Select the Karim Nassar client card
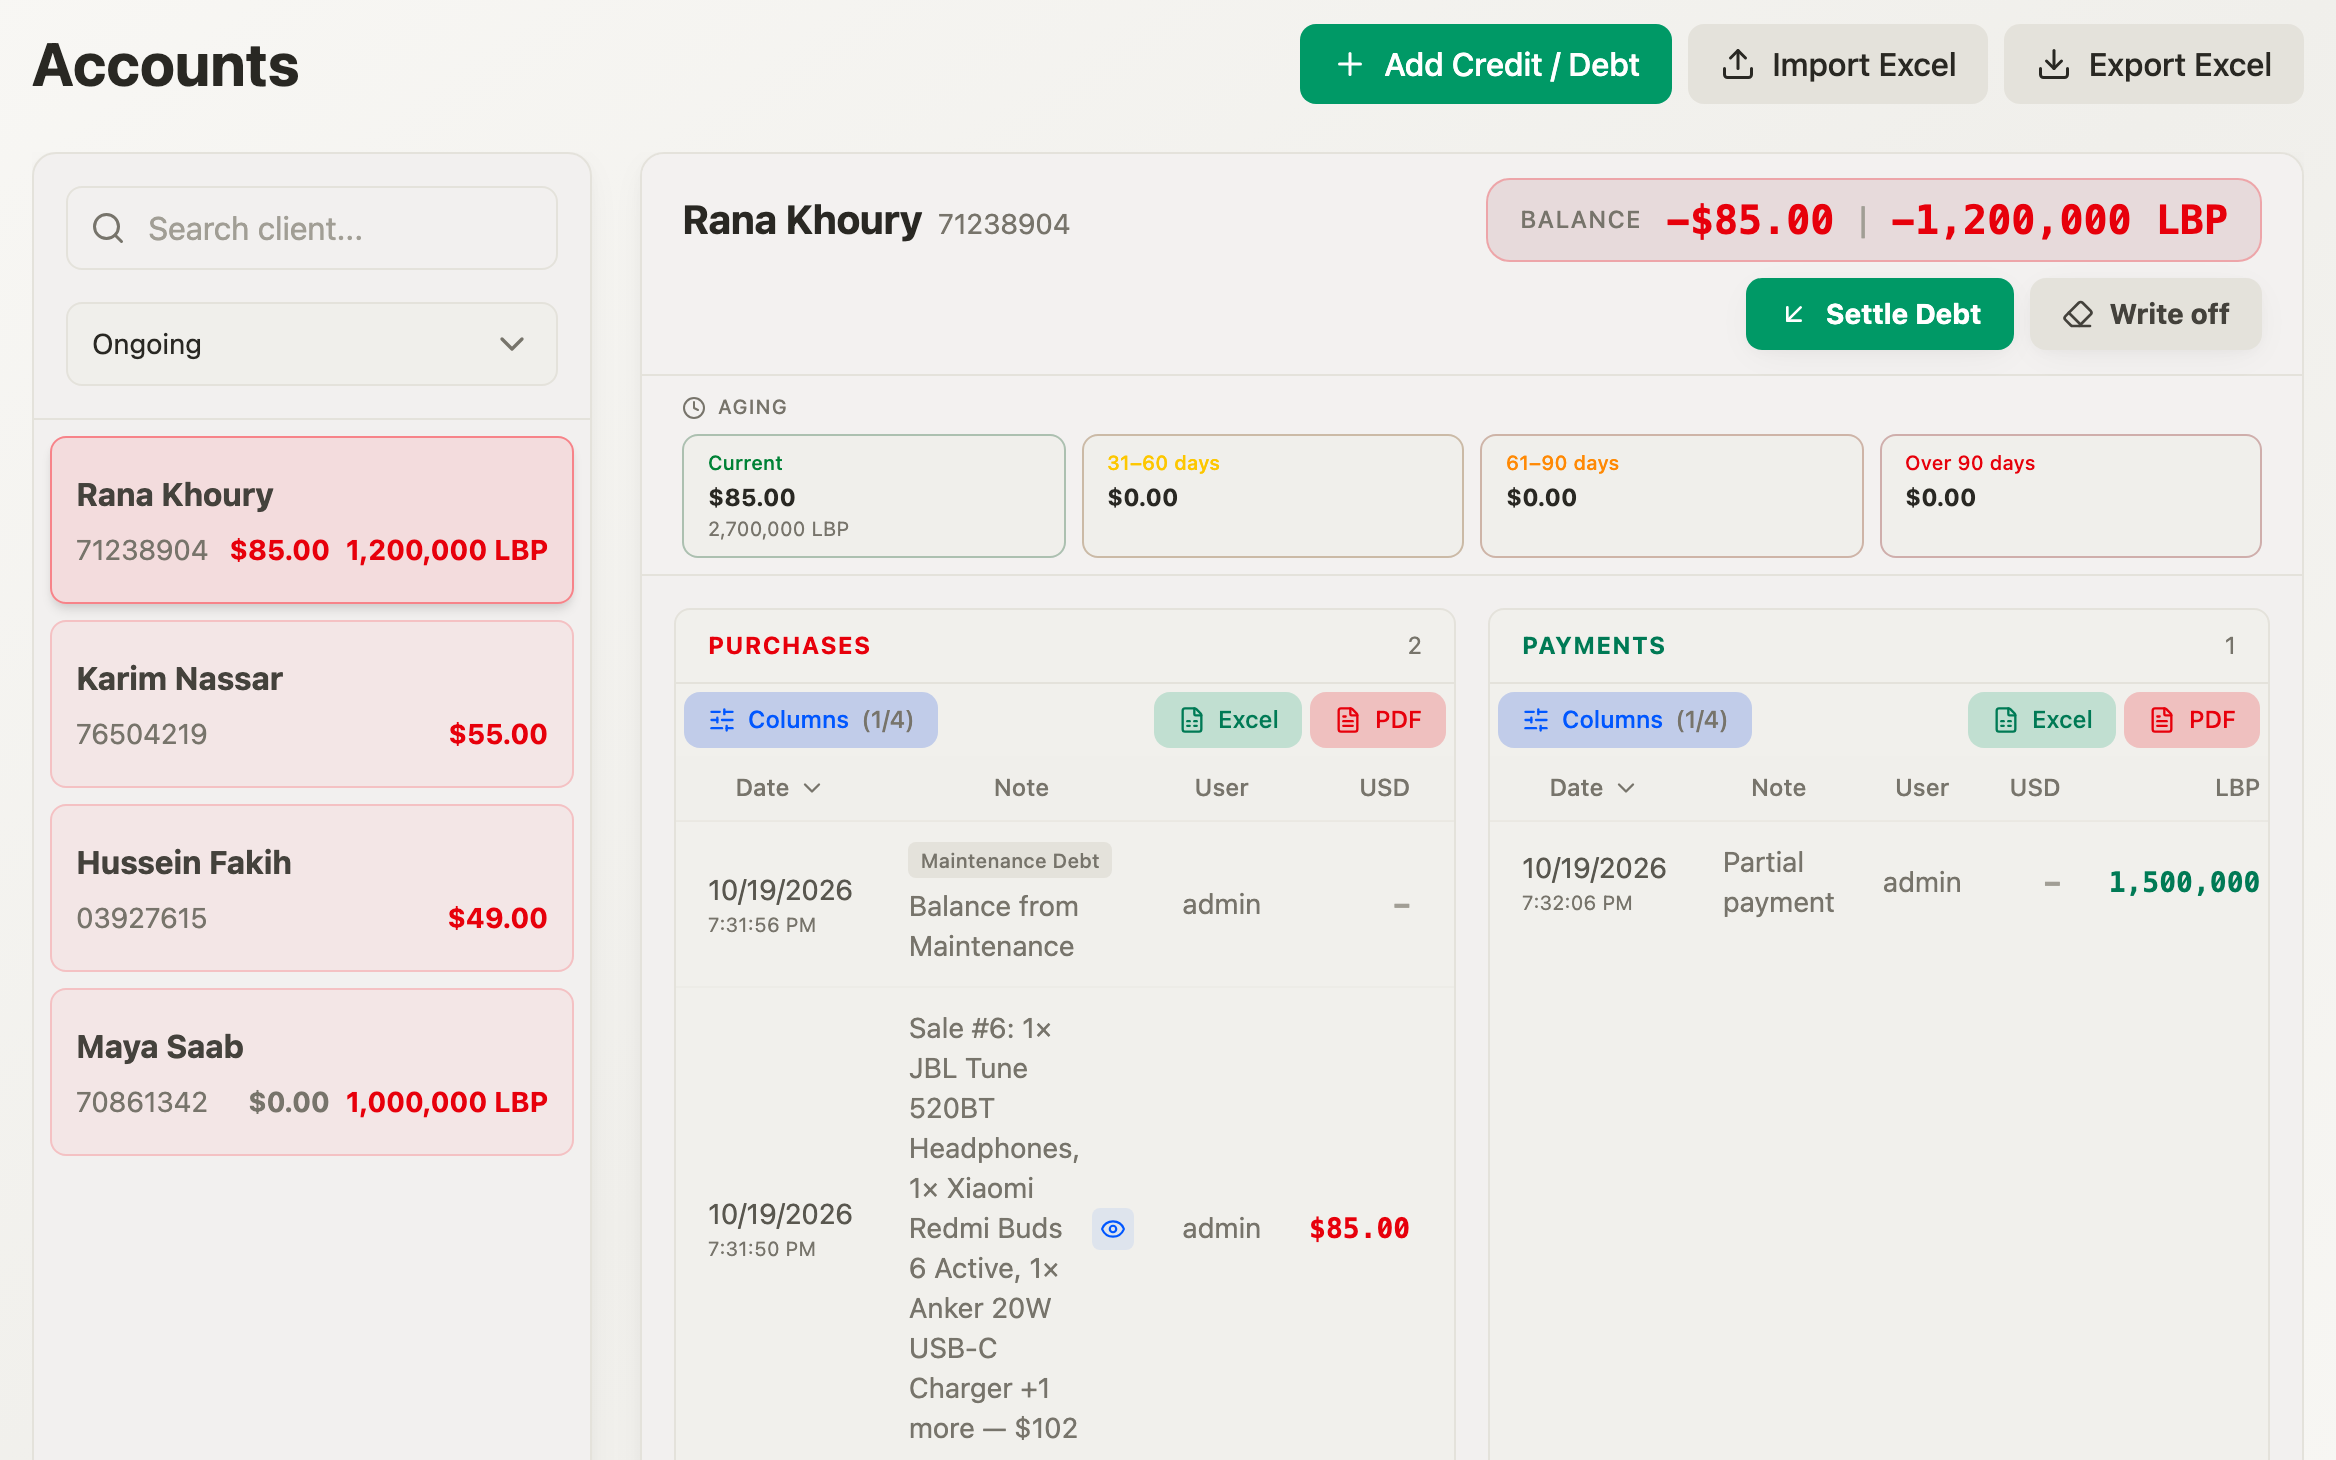The width and height of the screenshot is (2336, 1460). (x=312, y=704)
